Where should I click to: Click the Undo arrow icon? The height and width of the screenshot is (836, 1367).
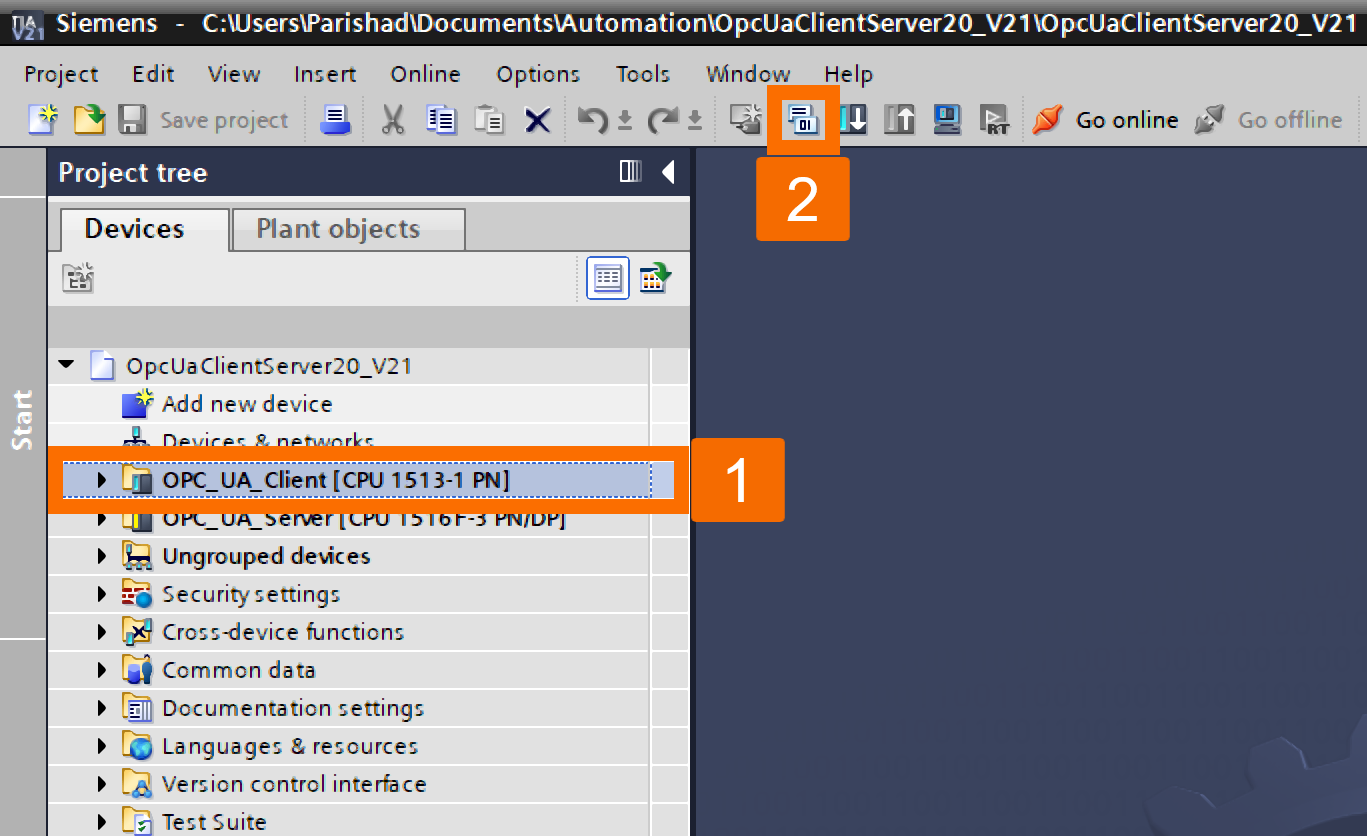(x=593, y=120)
